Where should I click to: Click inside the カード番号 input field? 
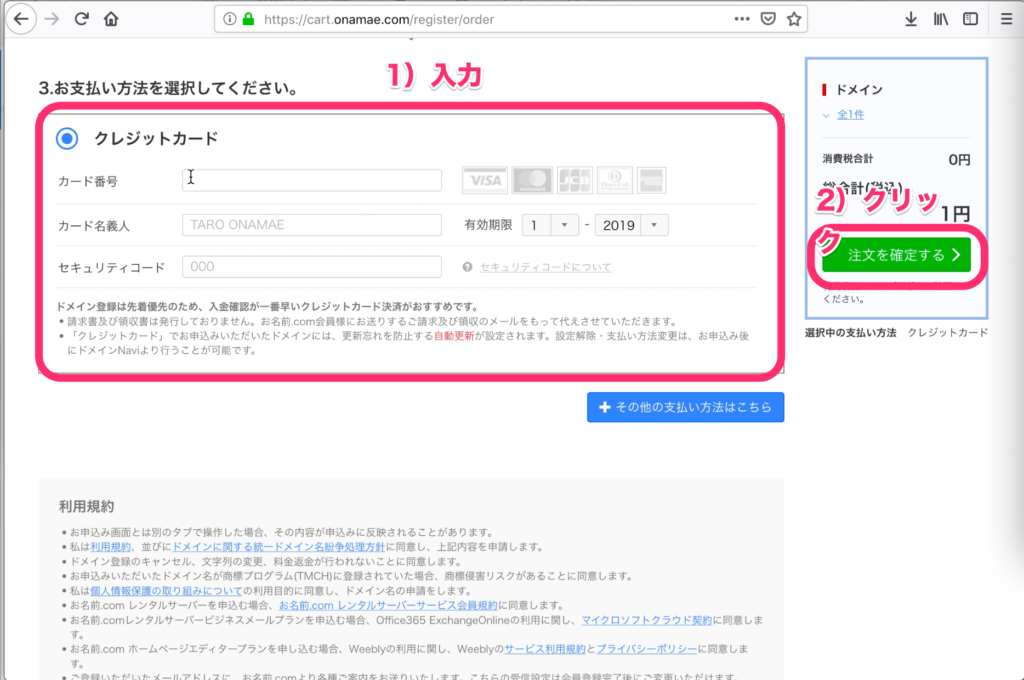coord(310,180)
